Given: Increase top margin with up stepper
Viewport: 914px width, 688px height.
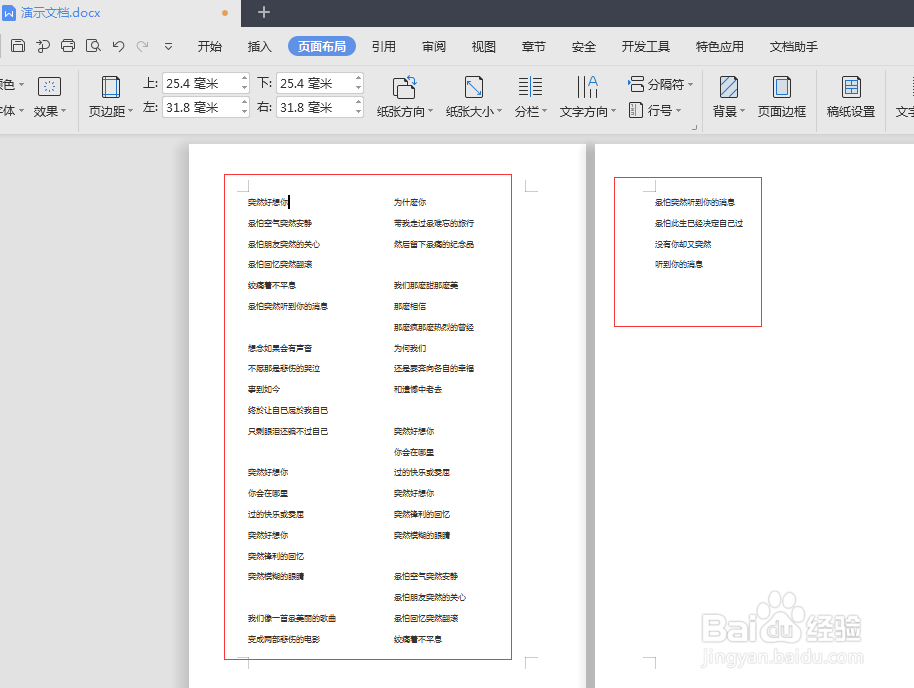Looking at the screenshot, I should point(244,78).
